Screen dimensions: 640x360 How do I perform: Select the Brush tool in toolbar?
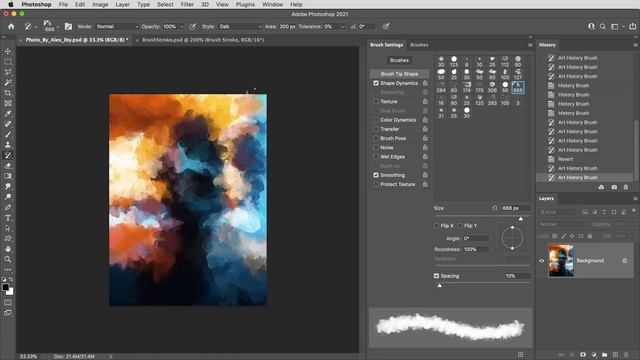(8, 134)
